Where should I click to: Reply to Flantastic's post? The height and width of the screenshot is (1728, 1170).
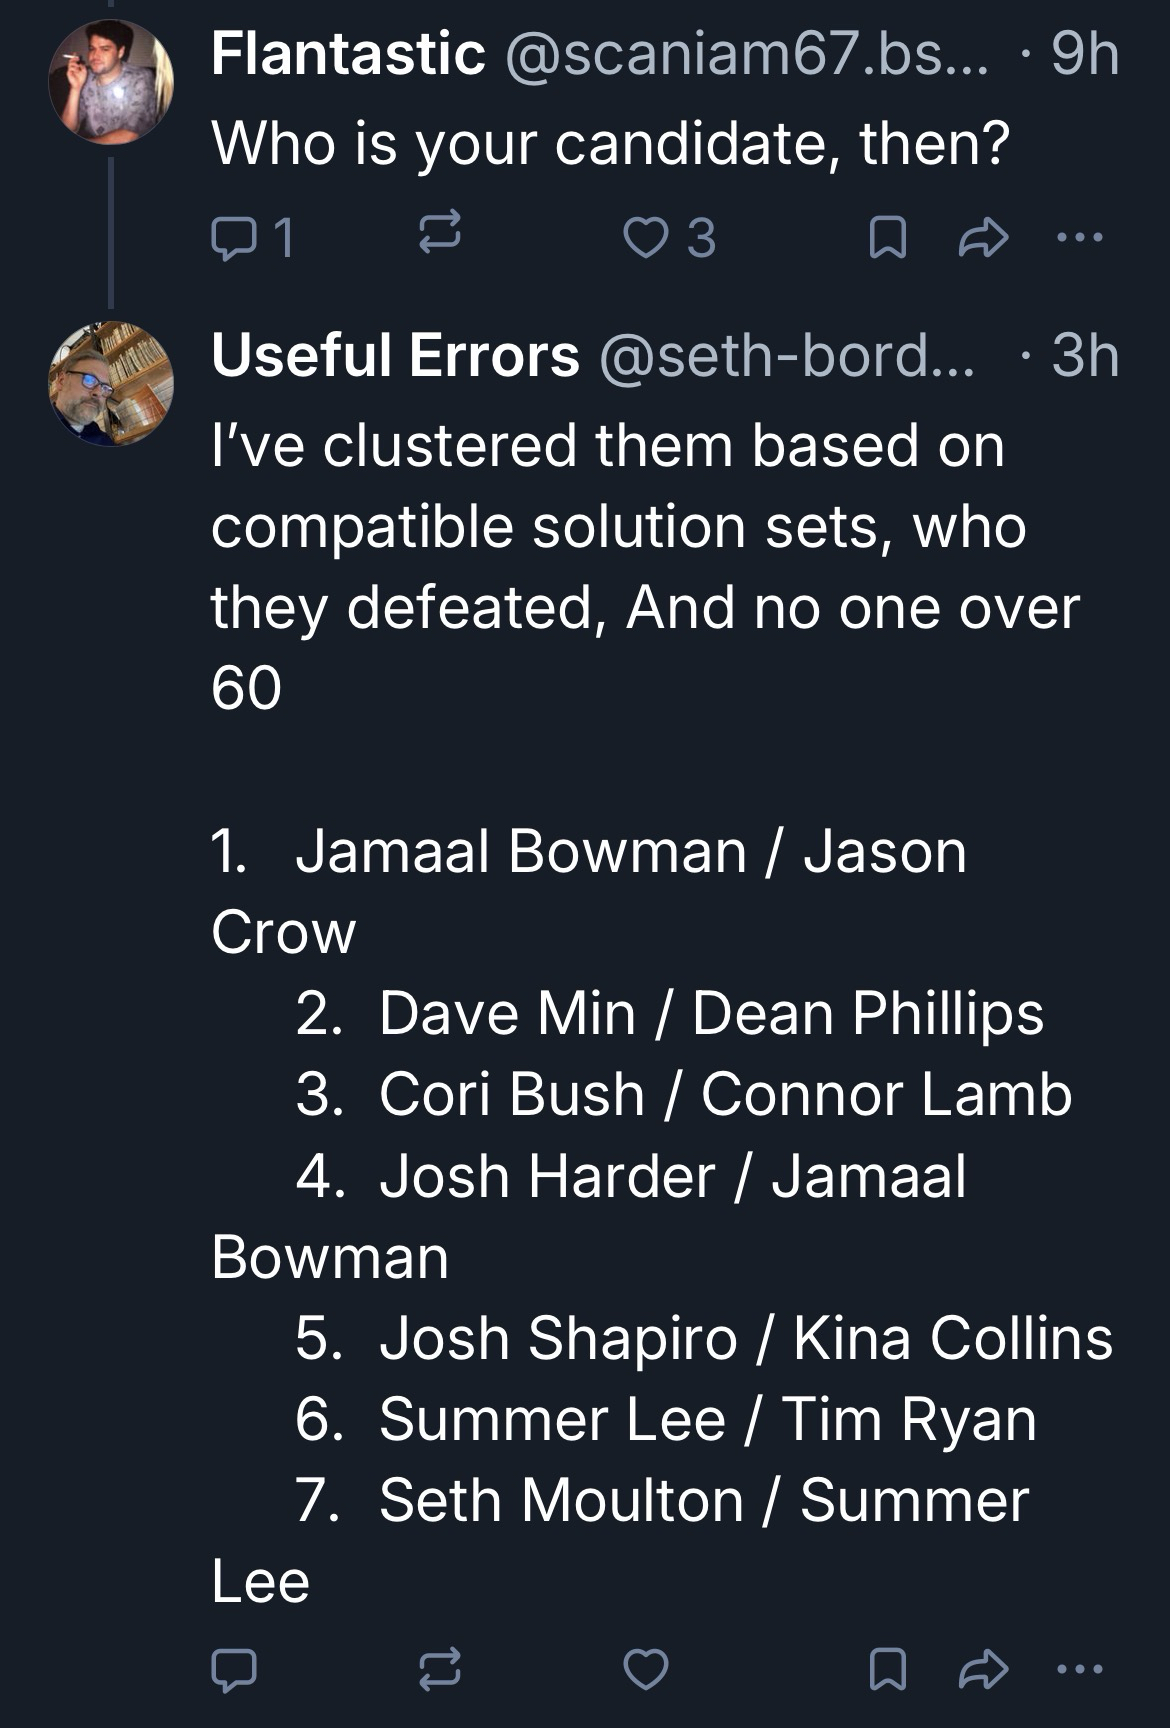coord(234,239)
